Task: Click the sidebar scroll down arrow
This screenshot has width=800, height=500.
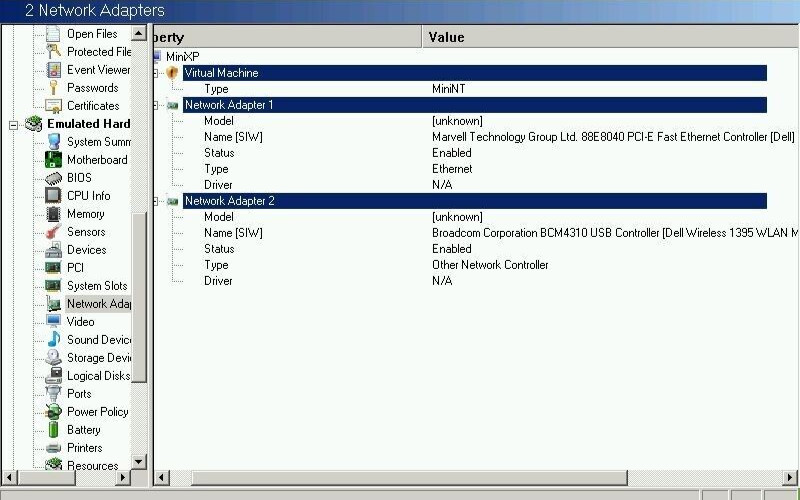Action: (x=138, y=462)
